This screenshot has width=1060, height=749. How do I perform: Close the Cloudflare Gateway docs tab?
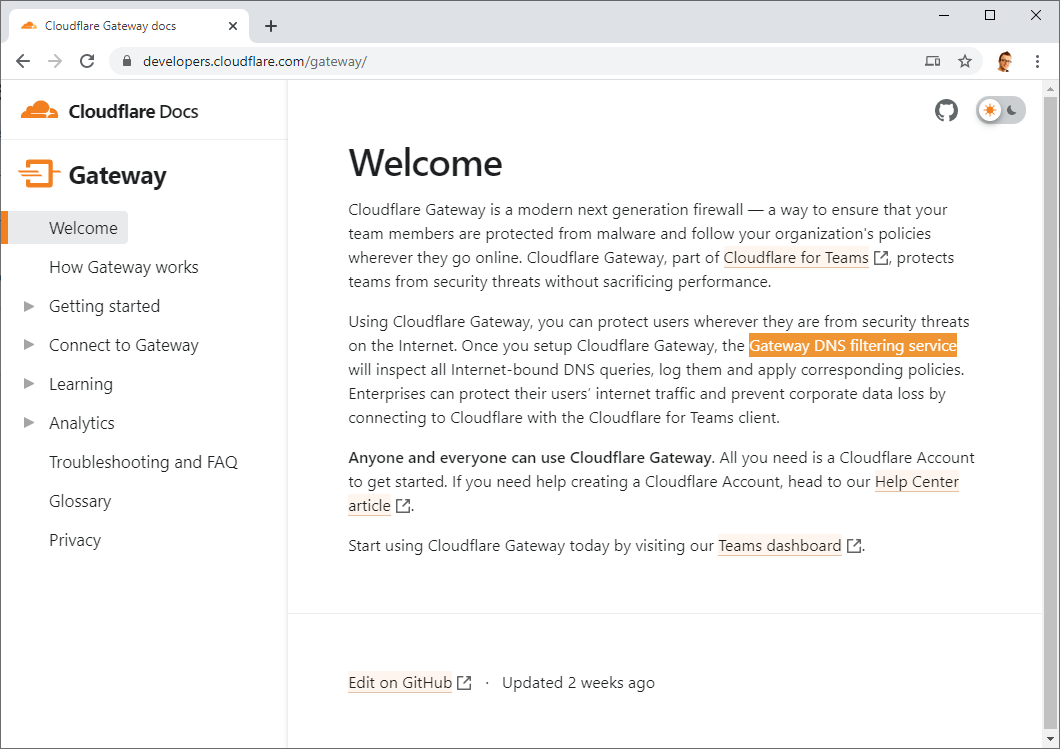(x=233, y=26)
